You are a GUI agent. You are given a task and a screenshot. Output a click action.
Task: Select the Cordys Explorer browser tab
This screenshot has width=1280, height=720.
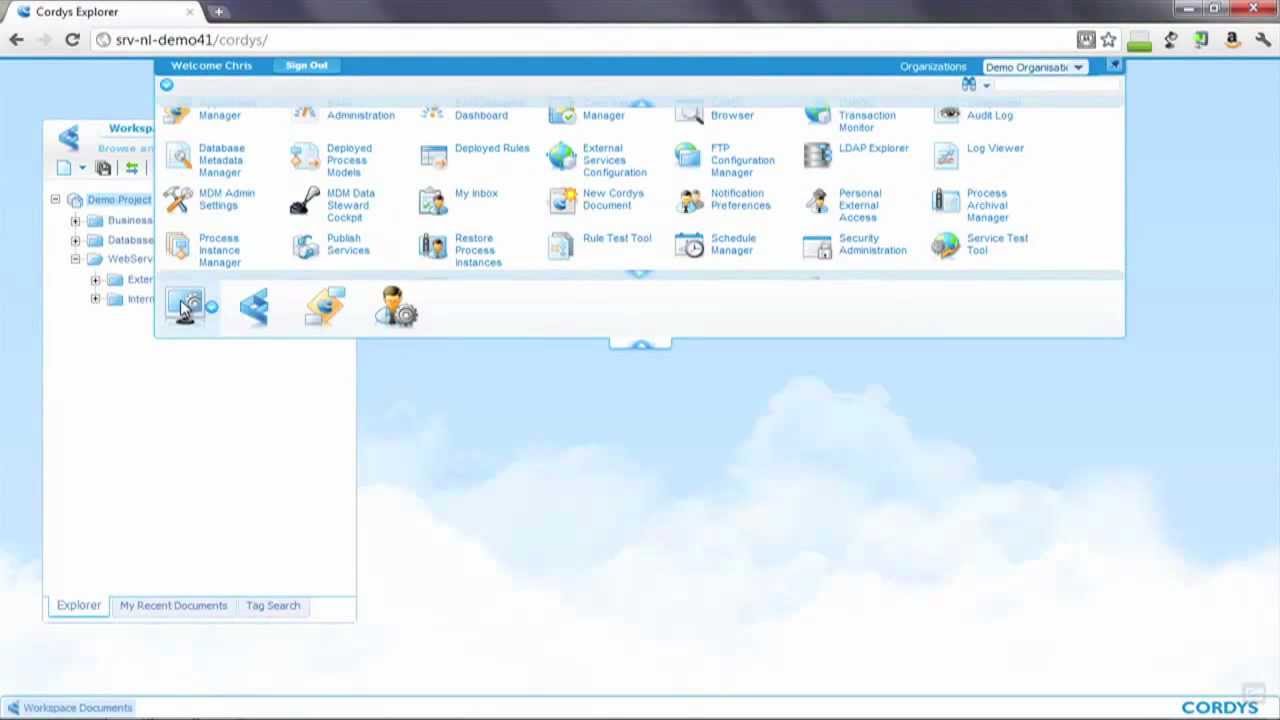[x=105, y=12]
